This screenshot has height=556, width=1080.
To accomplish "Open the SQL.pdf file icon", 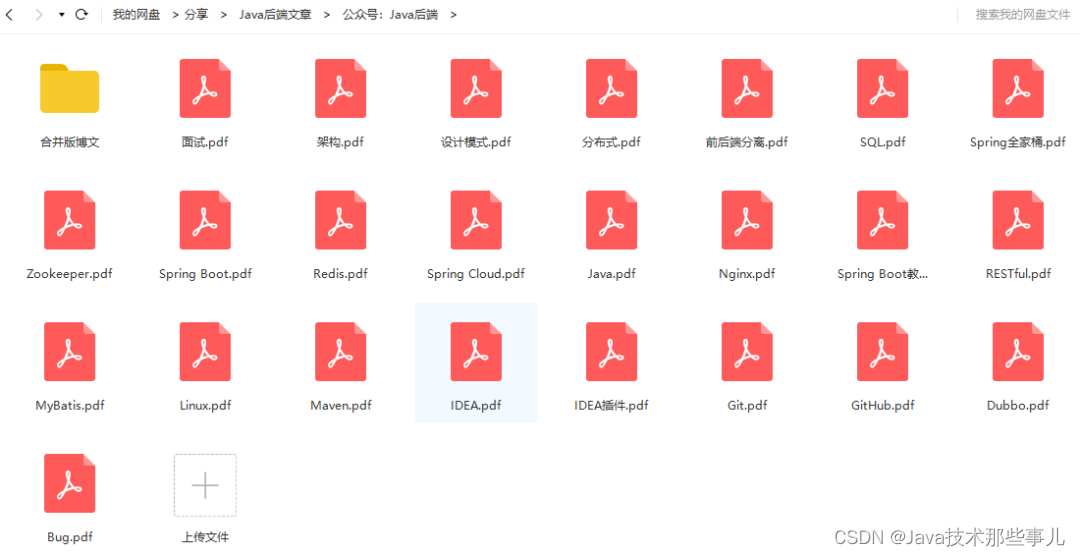I will click(882, 88).
